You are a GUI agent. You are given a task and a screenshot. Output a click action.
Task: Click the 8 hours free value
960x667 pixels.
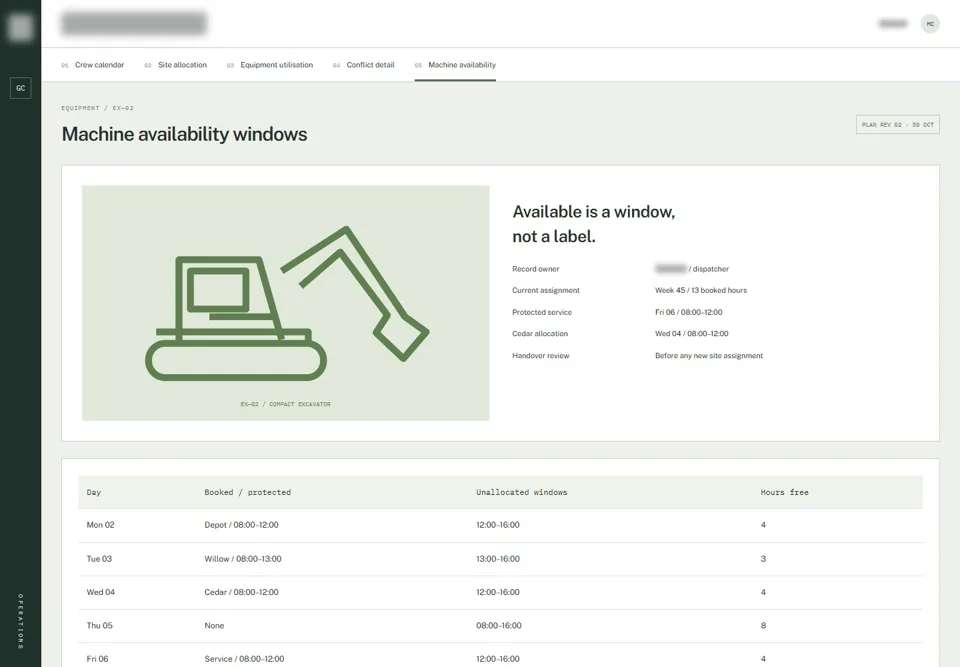[x=763, y=625]
